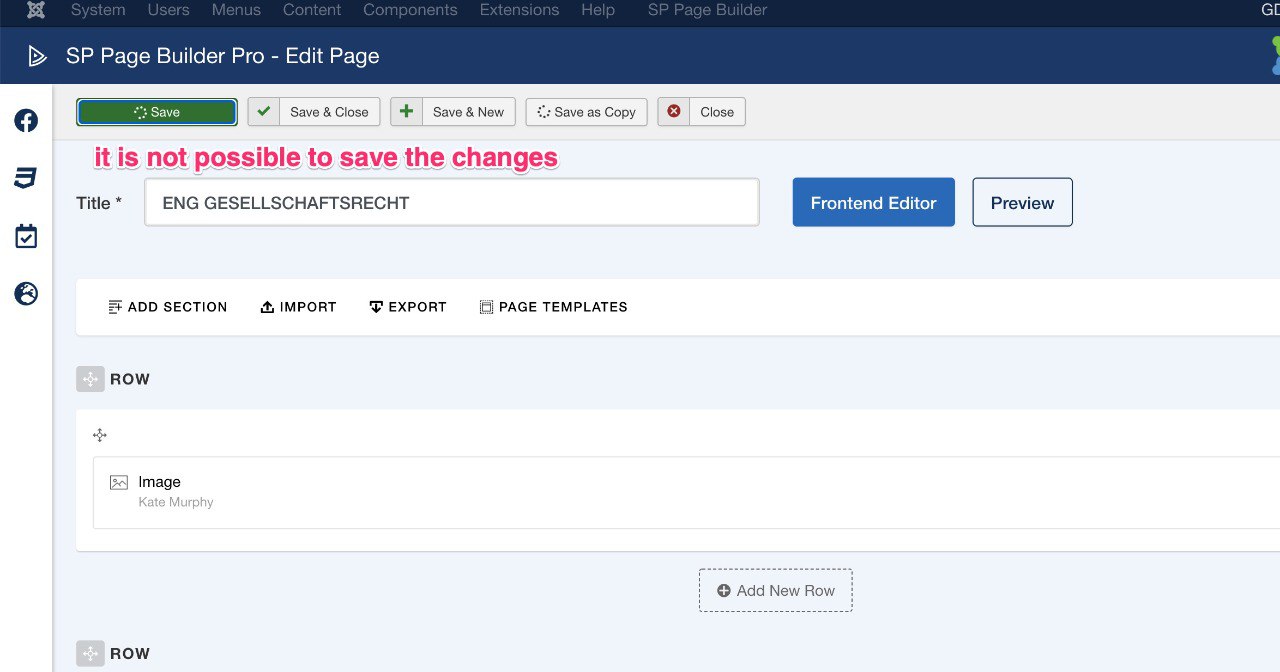The width and height of the screenshot is (1280, 672).
Task: Open the Components menu
Action: coord(410,10)
